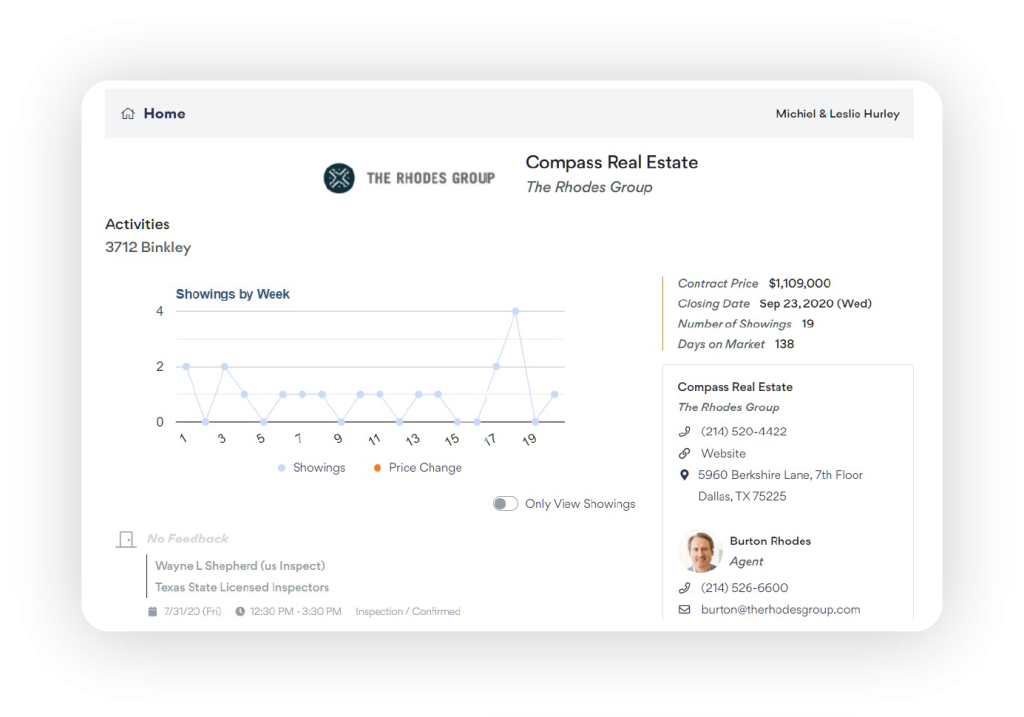Click clock icon beside 12:30 PM time
This screenshot has width=1024, height=717.
pyautogui.click(x=240, y=611)
